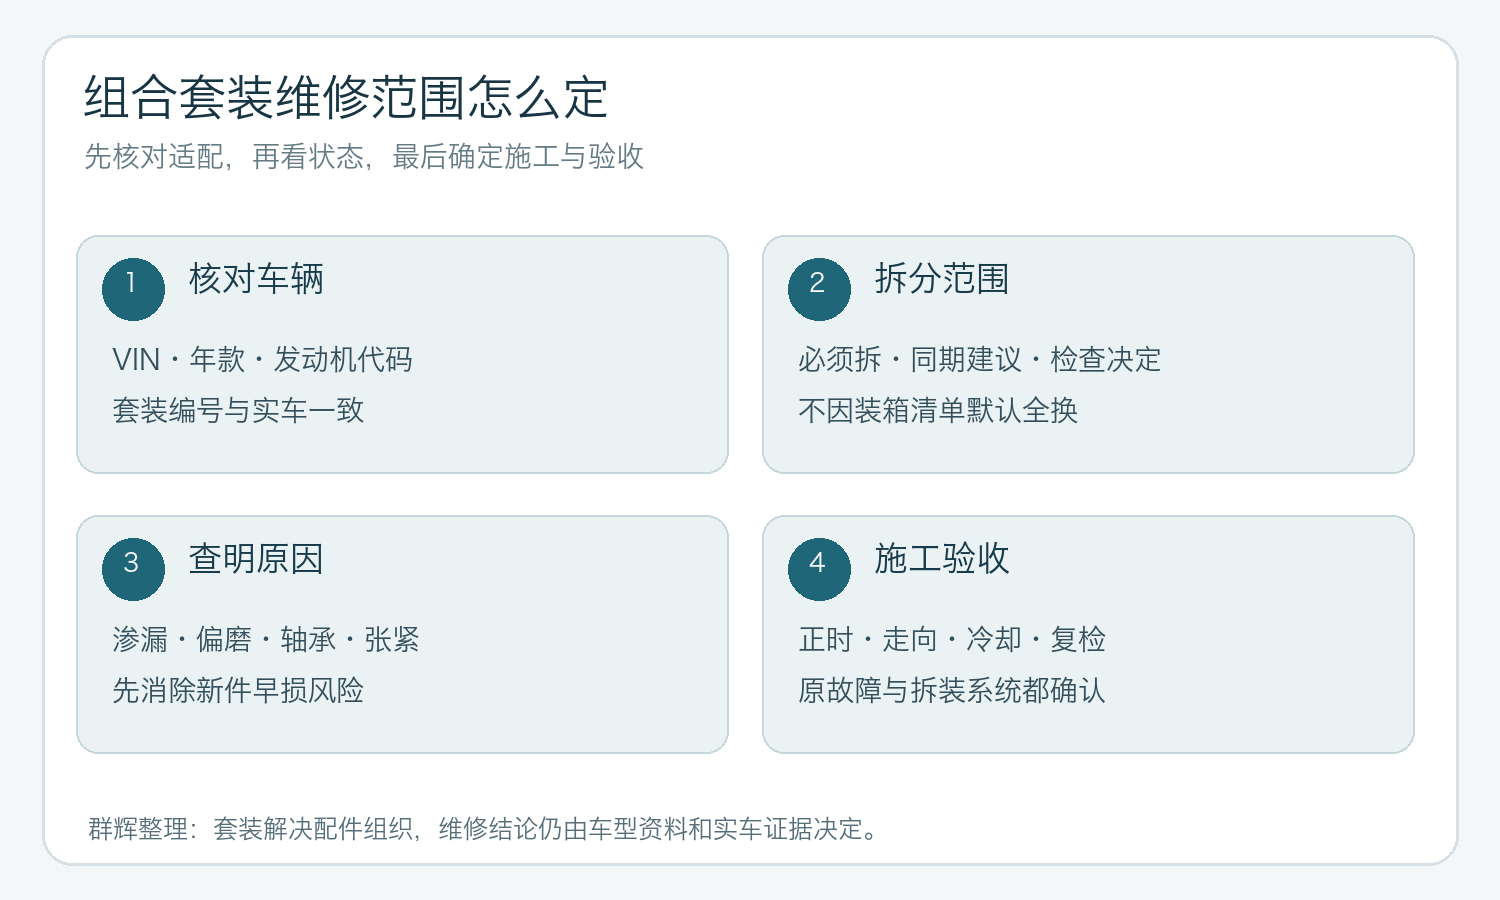Click the 正时 · 走向 · 冷却 · 复检 line
The height and width of the screenshot is (900, 1500).
pos(952,640)
